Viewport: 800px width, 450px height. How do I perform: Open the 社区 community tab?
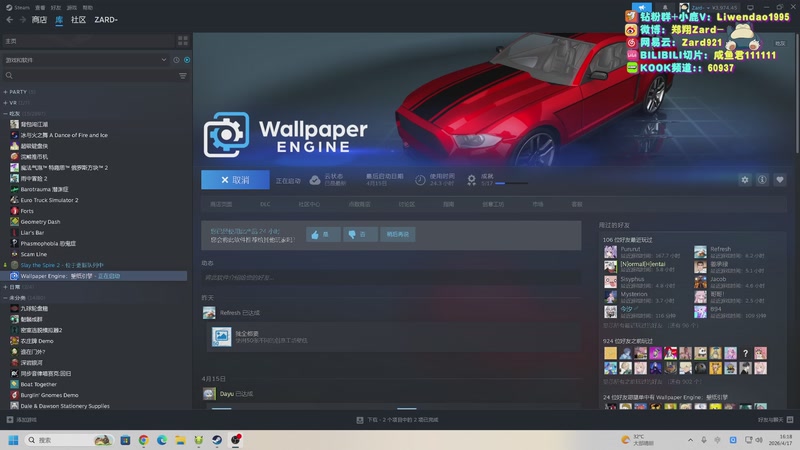78,19
